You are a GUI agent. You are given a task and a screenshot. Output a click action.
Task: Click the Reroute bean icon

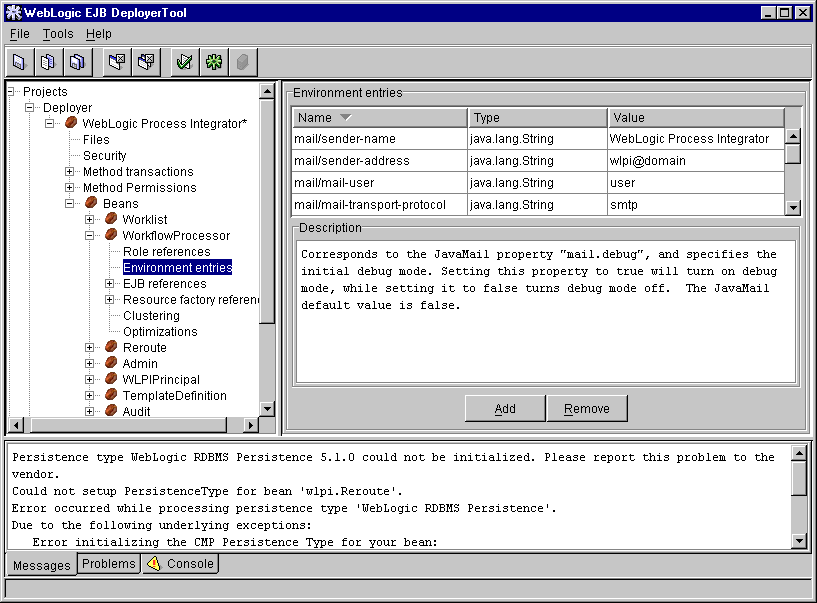click(110, 347)
